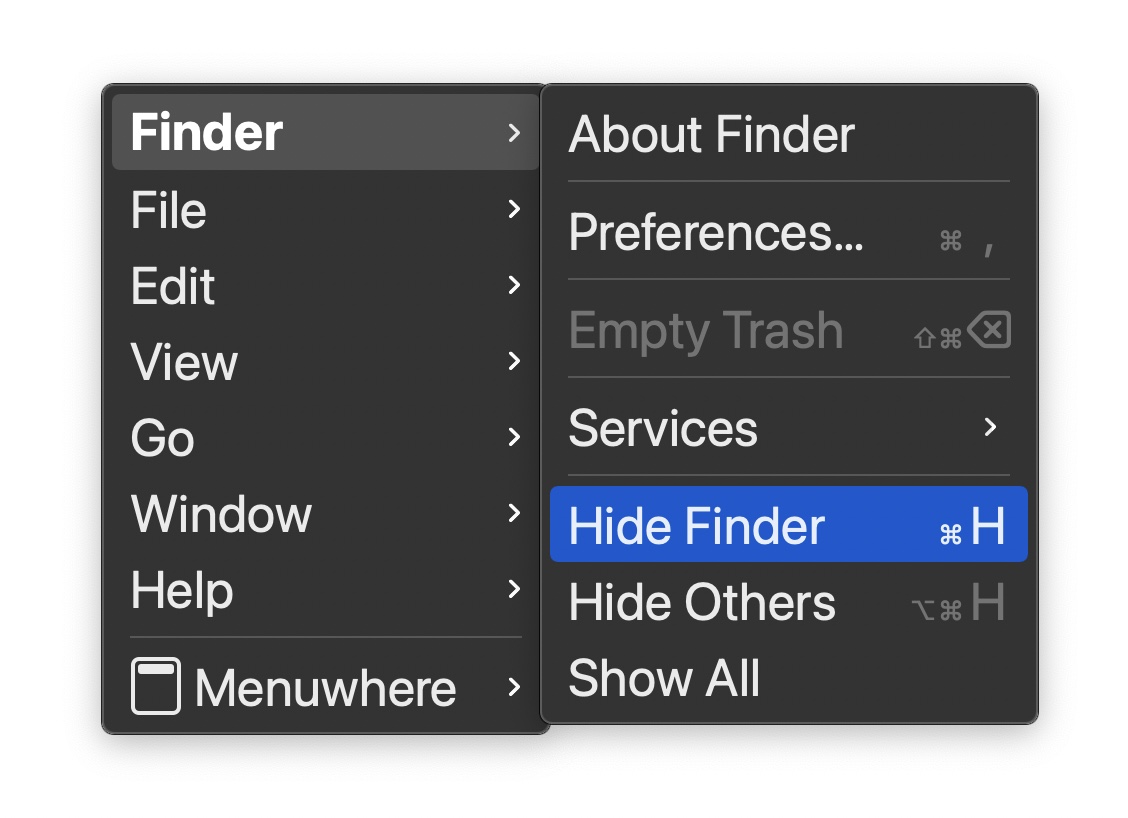Open the Edit menu
Image resolution: width=1128 pixels, height=818 pixels.
[173, 286]
